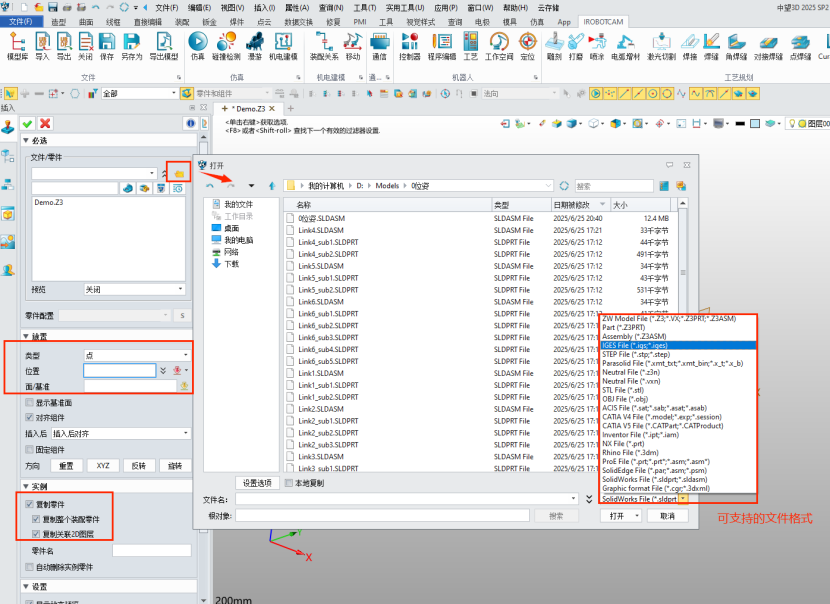Image resolution: width=830 pixels, height=604 pixels.
Task: Open the 工具(T) menu
Action: pyautogui.click(x=364, y=7)
